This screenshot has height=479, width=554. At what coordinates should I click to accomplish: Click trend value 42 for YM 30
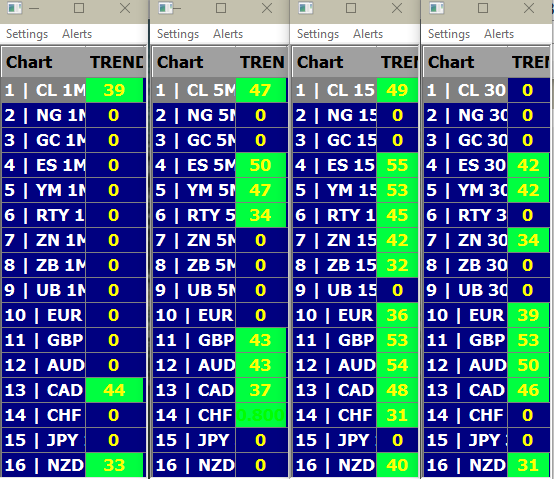529,190
